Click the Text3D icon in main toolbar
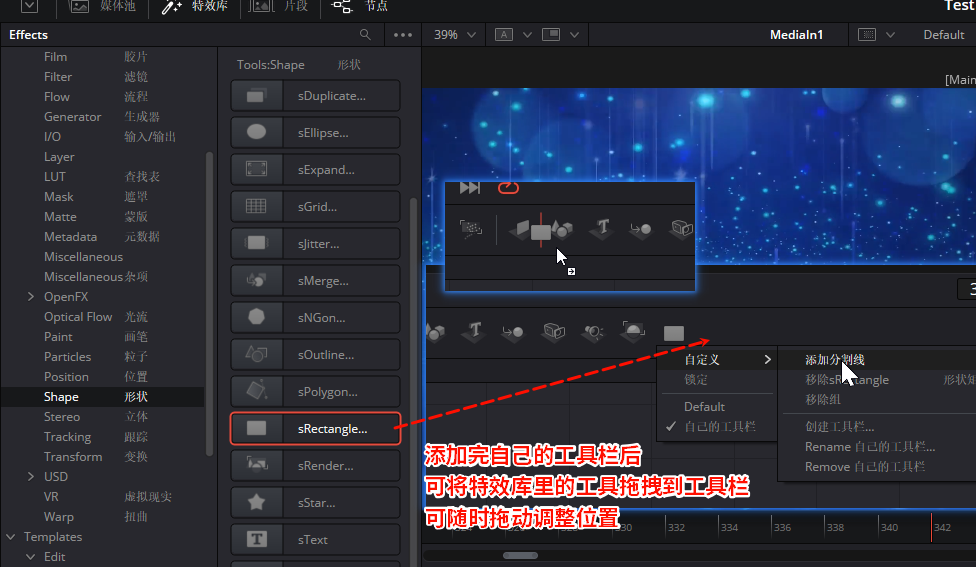The height and width of the screenshot is (567, 976). 474,330
